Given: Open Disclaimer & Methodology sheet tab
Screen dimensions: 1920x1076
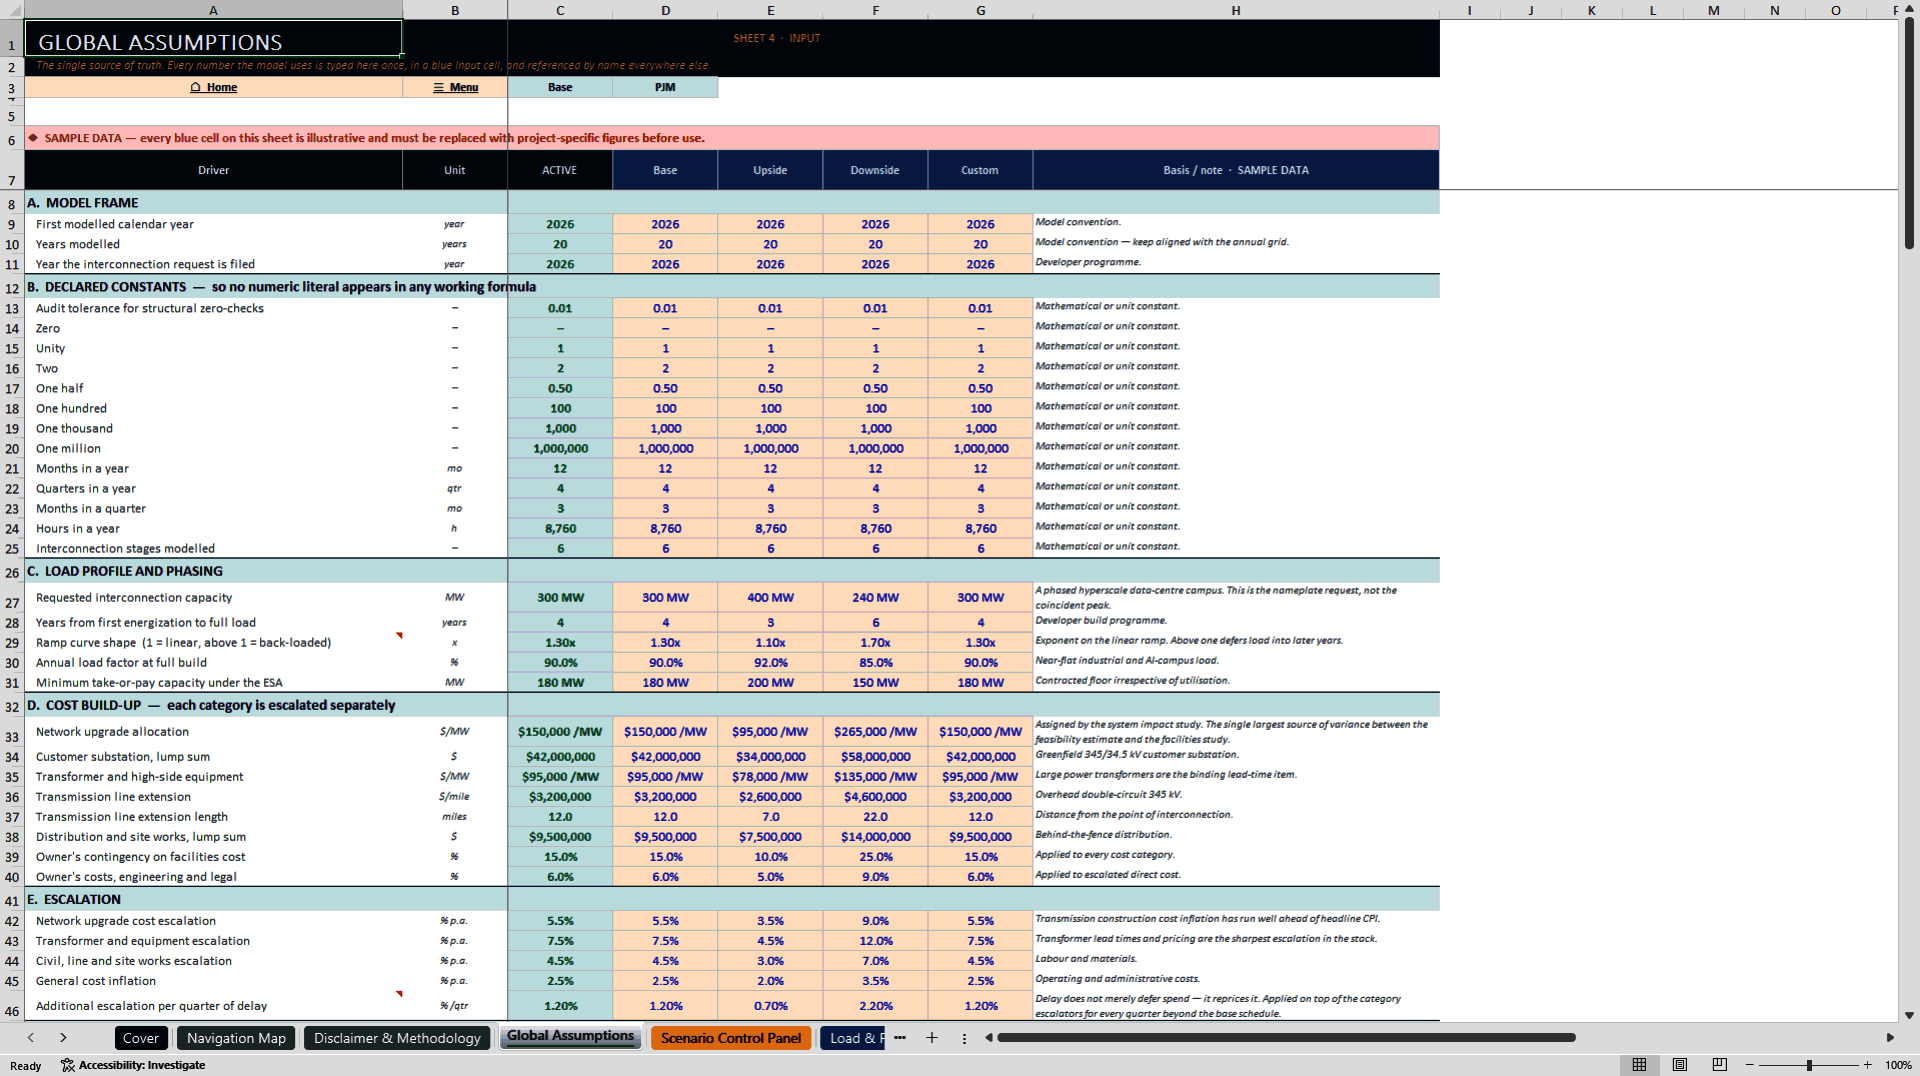Looking at the screenshot, I should pyautogui.click(x=397, y=1038).
